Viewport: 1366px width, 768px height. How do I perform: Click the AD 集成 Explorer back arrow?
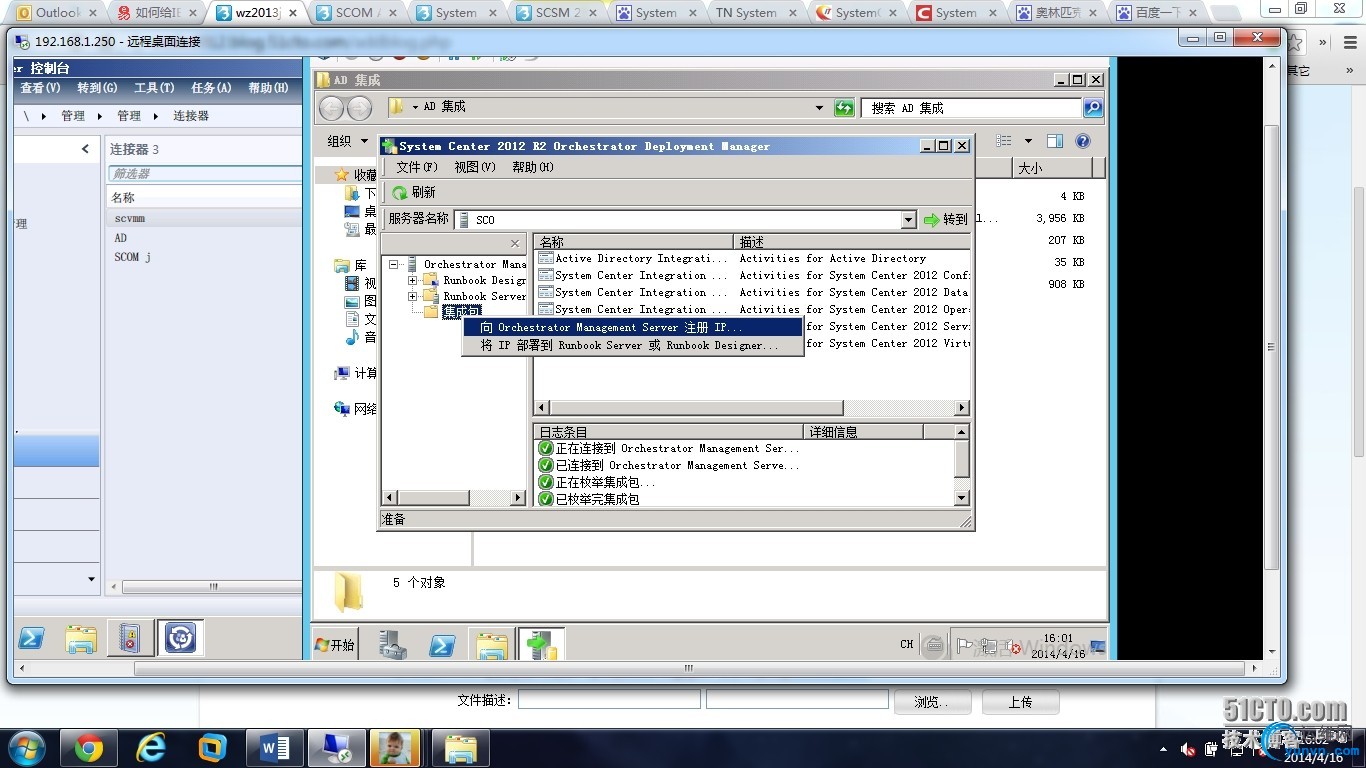tap(332, 108)
